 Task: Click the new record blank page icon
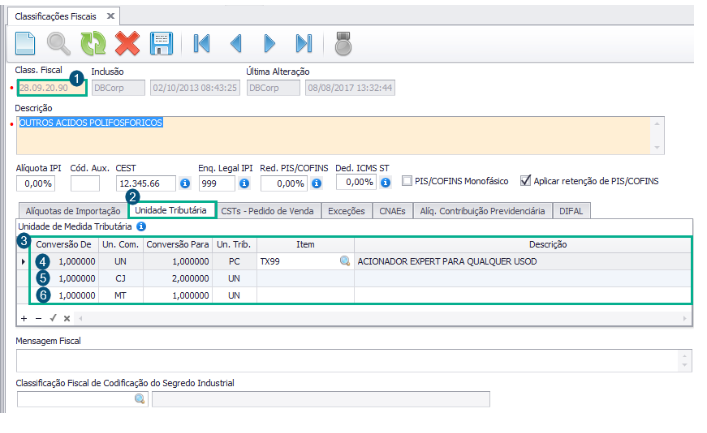pyautogui.click(x=25, y=43)
